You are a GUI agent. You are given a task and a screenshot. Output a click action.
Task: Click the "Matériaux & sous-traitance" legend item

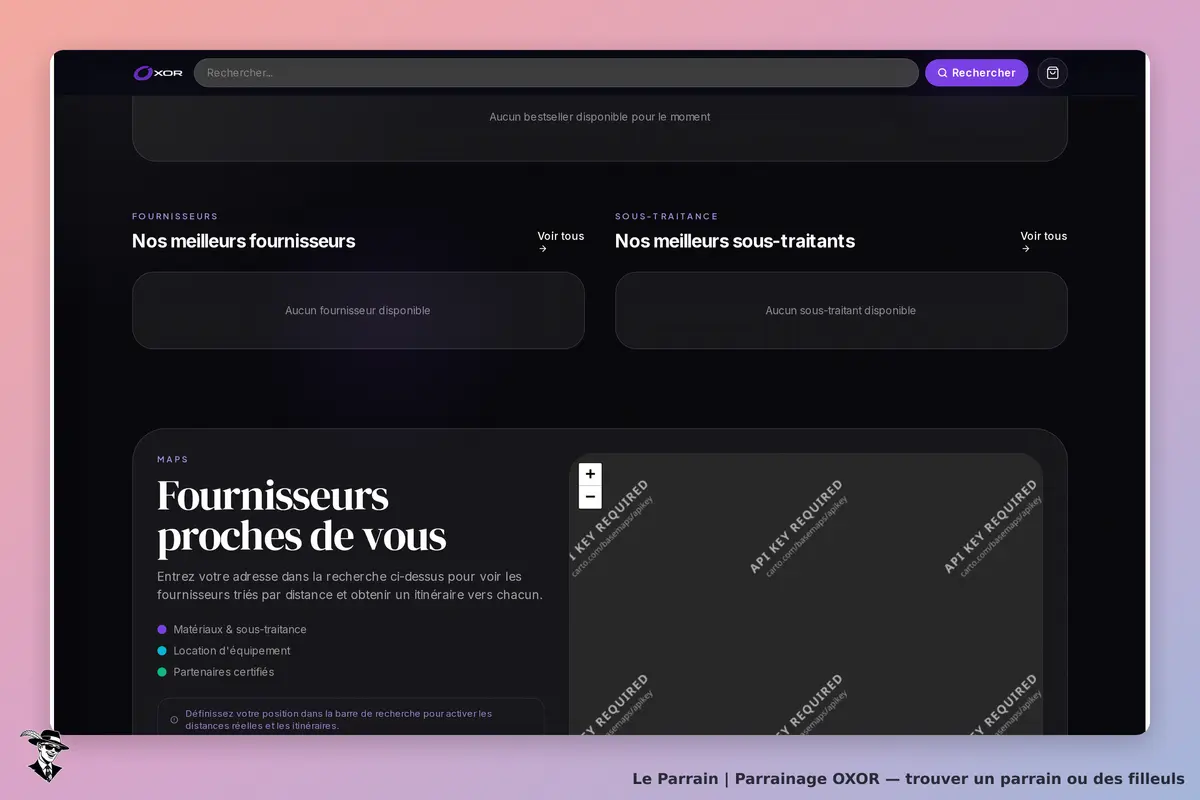pos(232,630)
